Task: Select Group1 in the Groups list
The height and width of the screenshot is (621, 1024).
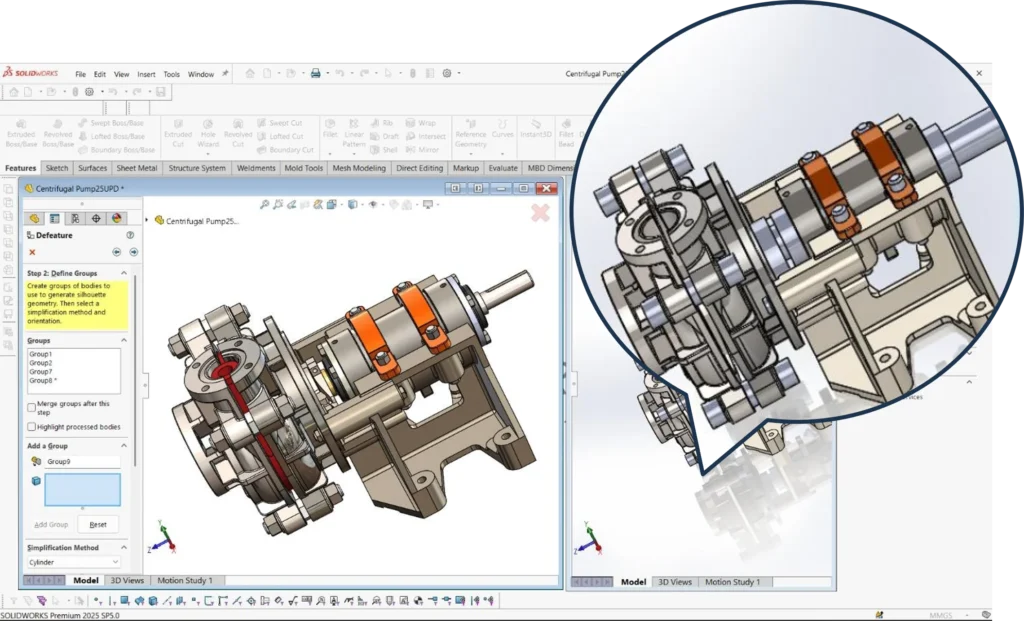Action: click(40, 354)
